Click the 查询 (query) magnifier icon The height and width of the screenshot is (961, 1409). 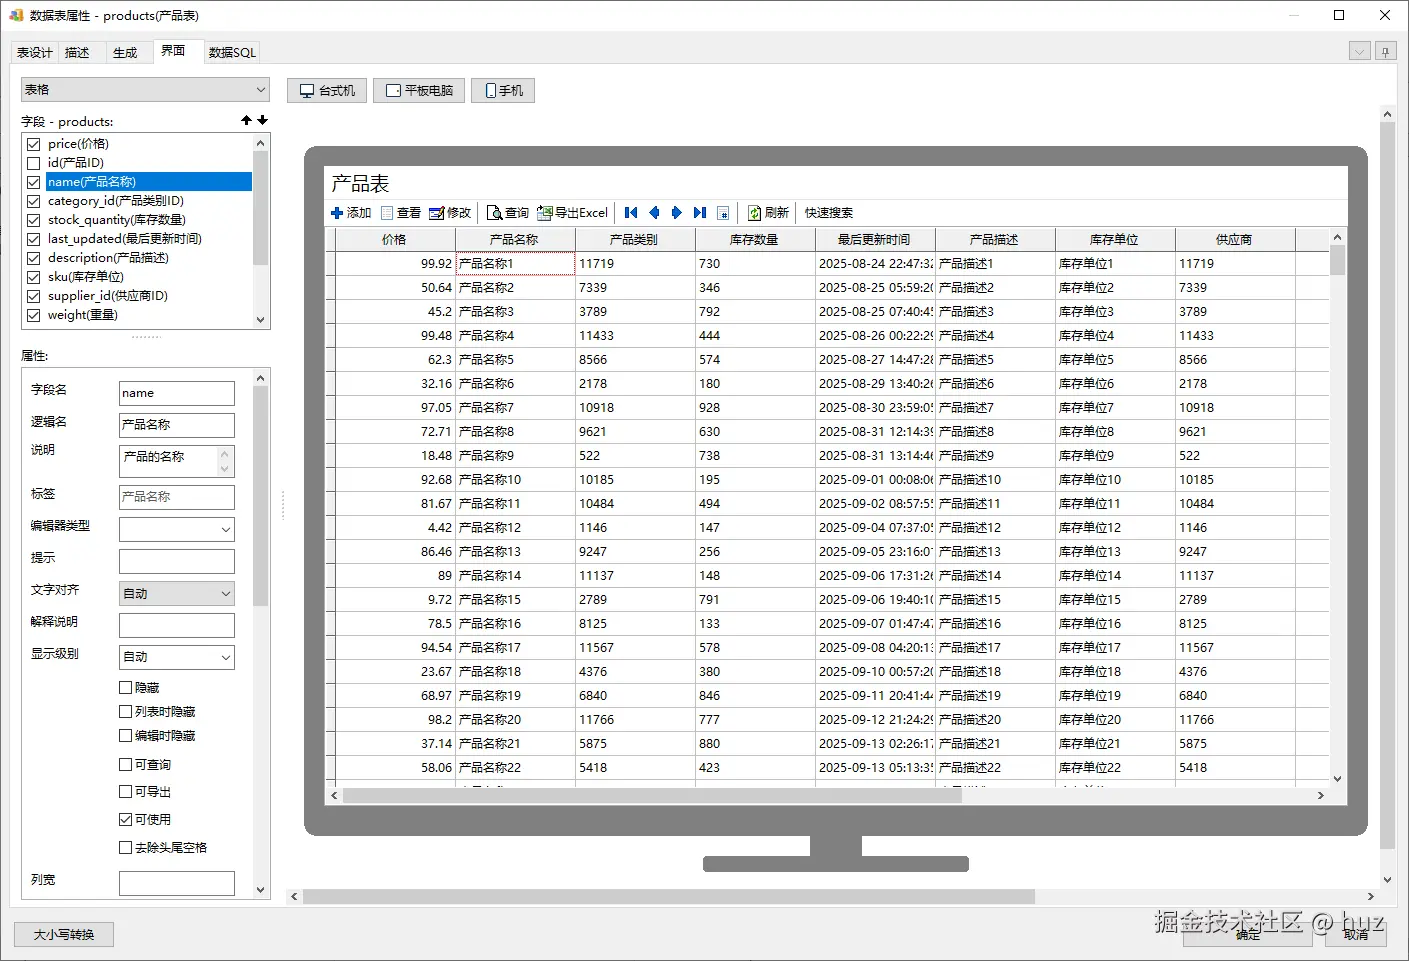point(494,213)
